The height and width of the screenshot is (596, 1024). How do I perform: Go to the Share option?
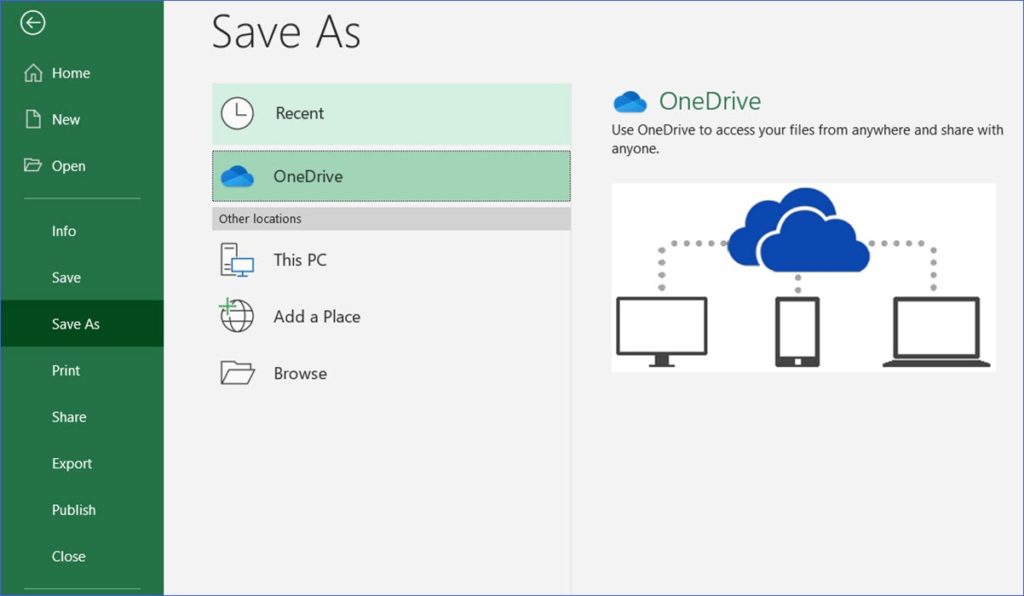click(x=69, y=417)
